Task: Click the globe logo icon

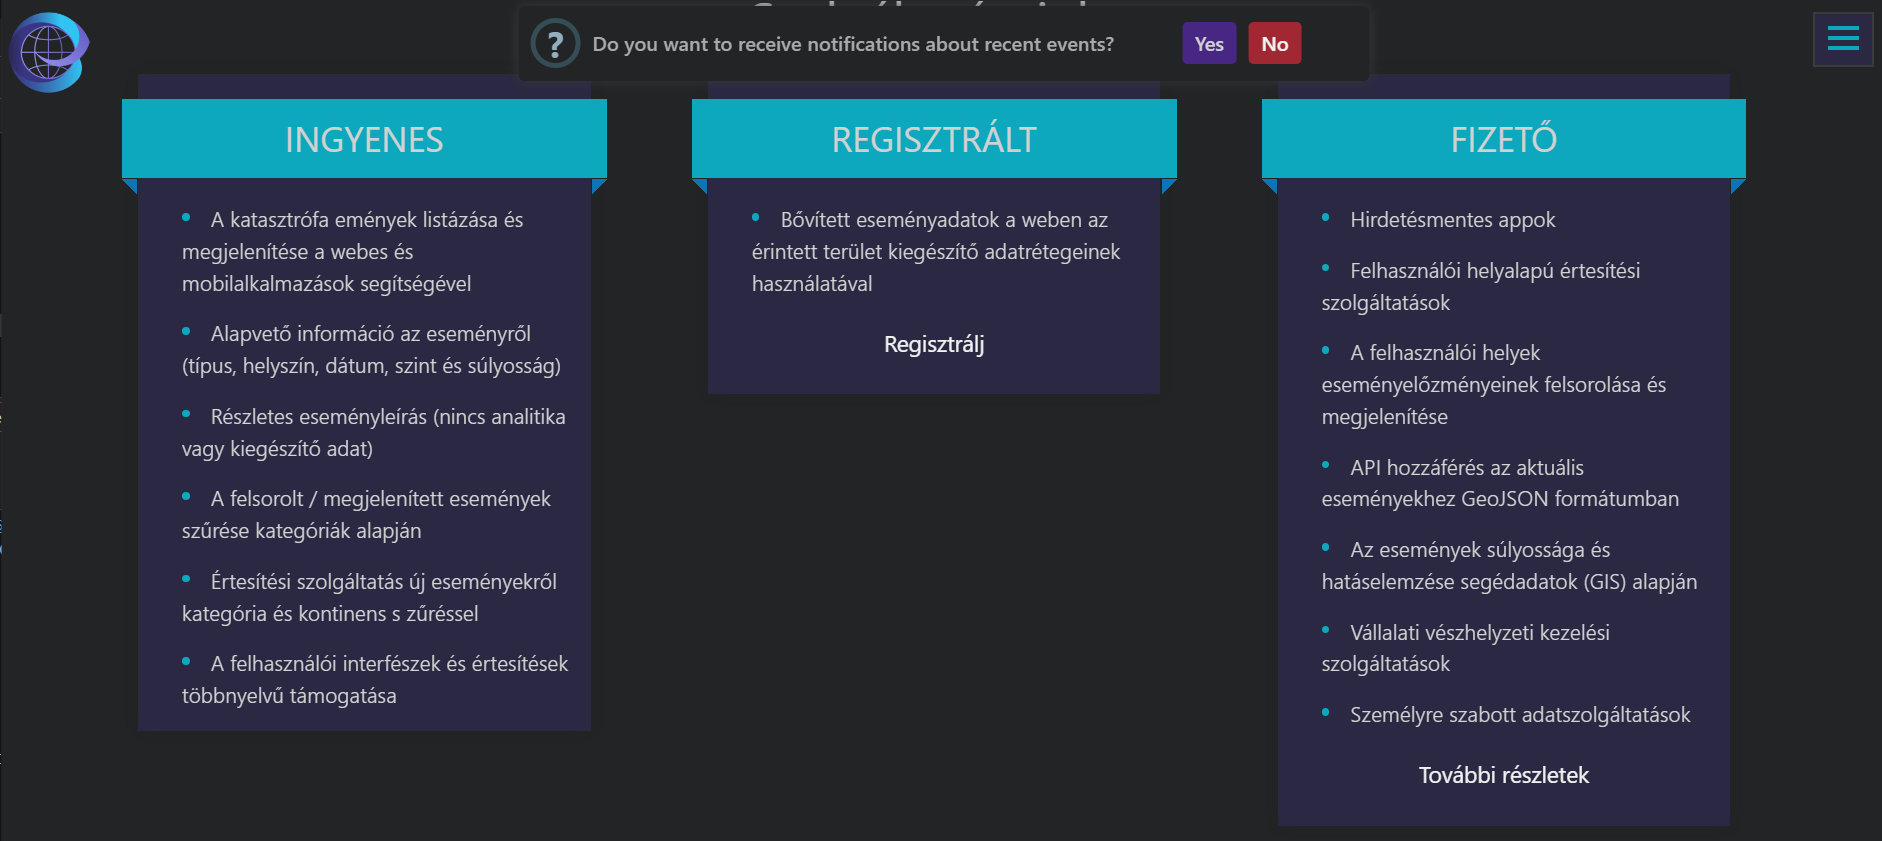Action: pyautogui.click(x=49, y=52)
